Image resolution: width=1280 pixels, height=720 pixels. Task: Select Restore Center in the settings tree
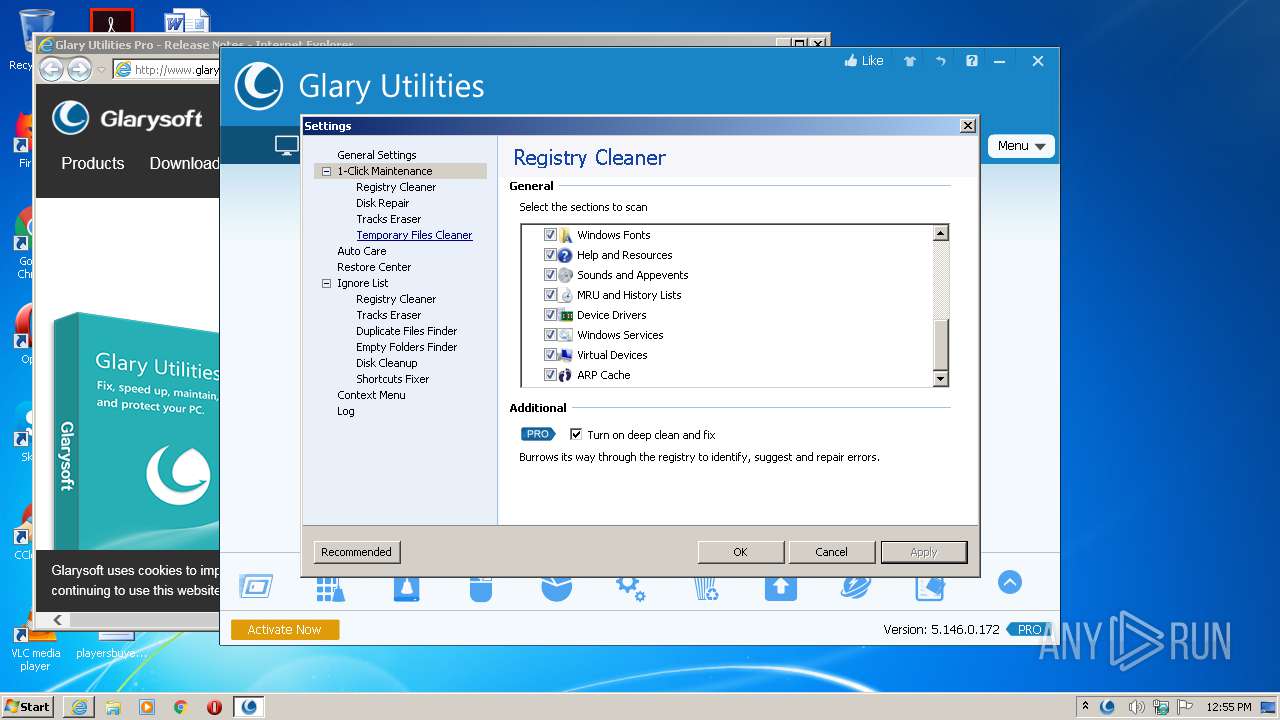click(374, 267)
